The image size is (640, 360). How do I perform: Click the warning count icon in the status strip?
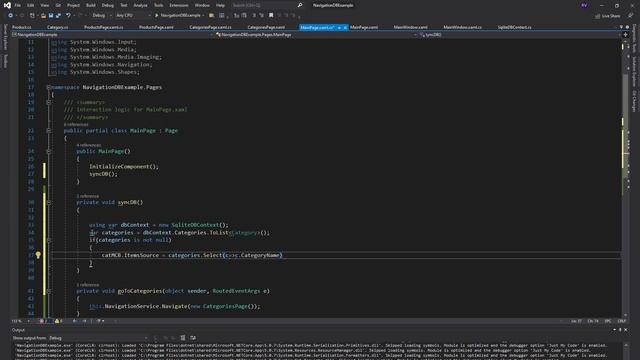click(x=57, y=321)
